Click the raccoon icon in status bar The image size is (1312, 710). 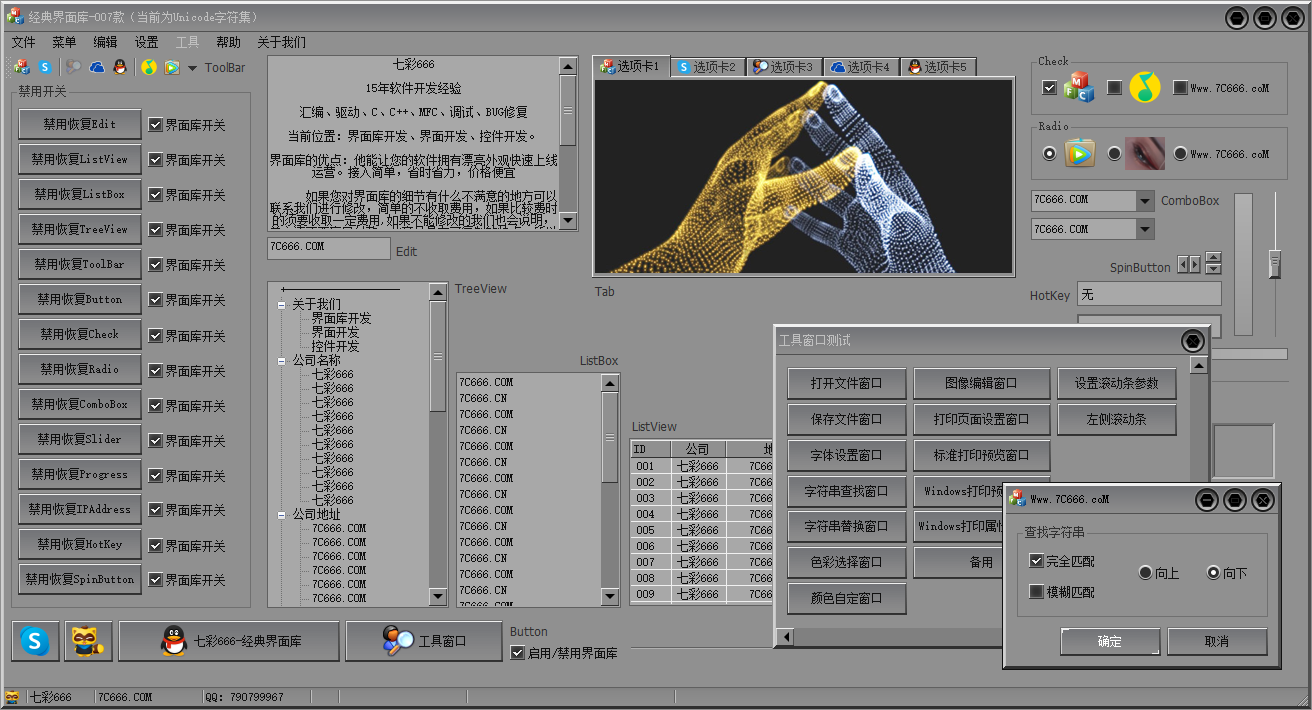(13, 697)
